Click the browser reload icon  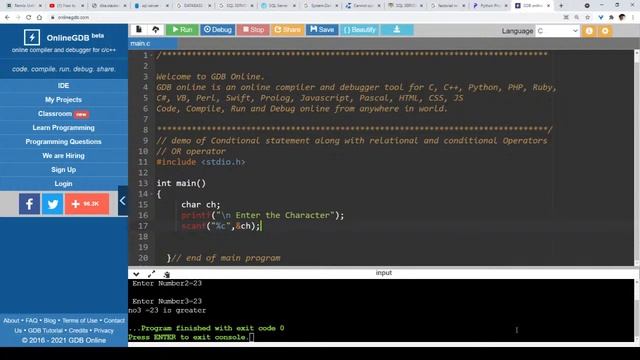[x=29, y=18]
